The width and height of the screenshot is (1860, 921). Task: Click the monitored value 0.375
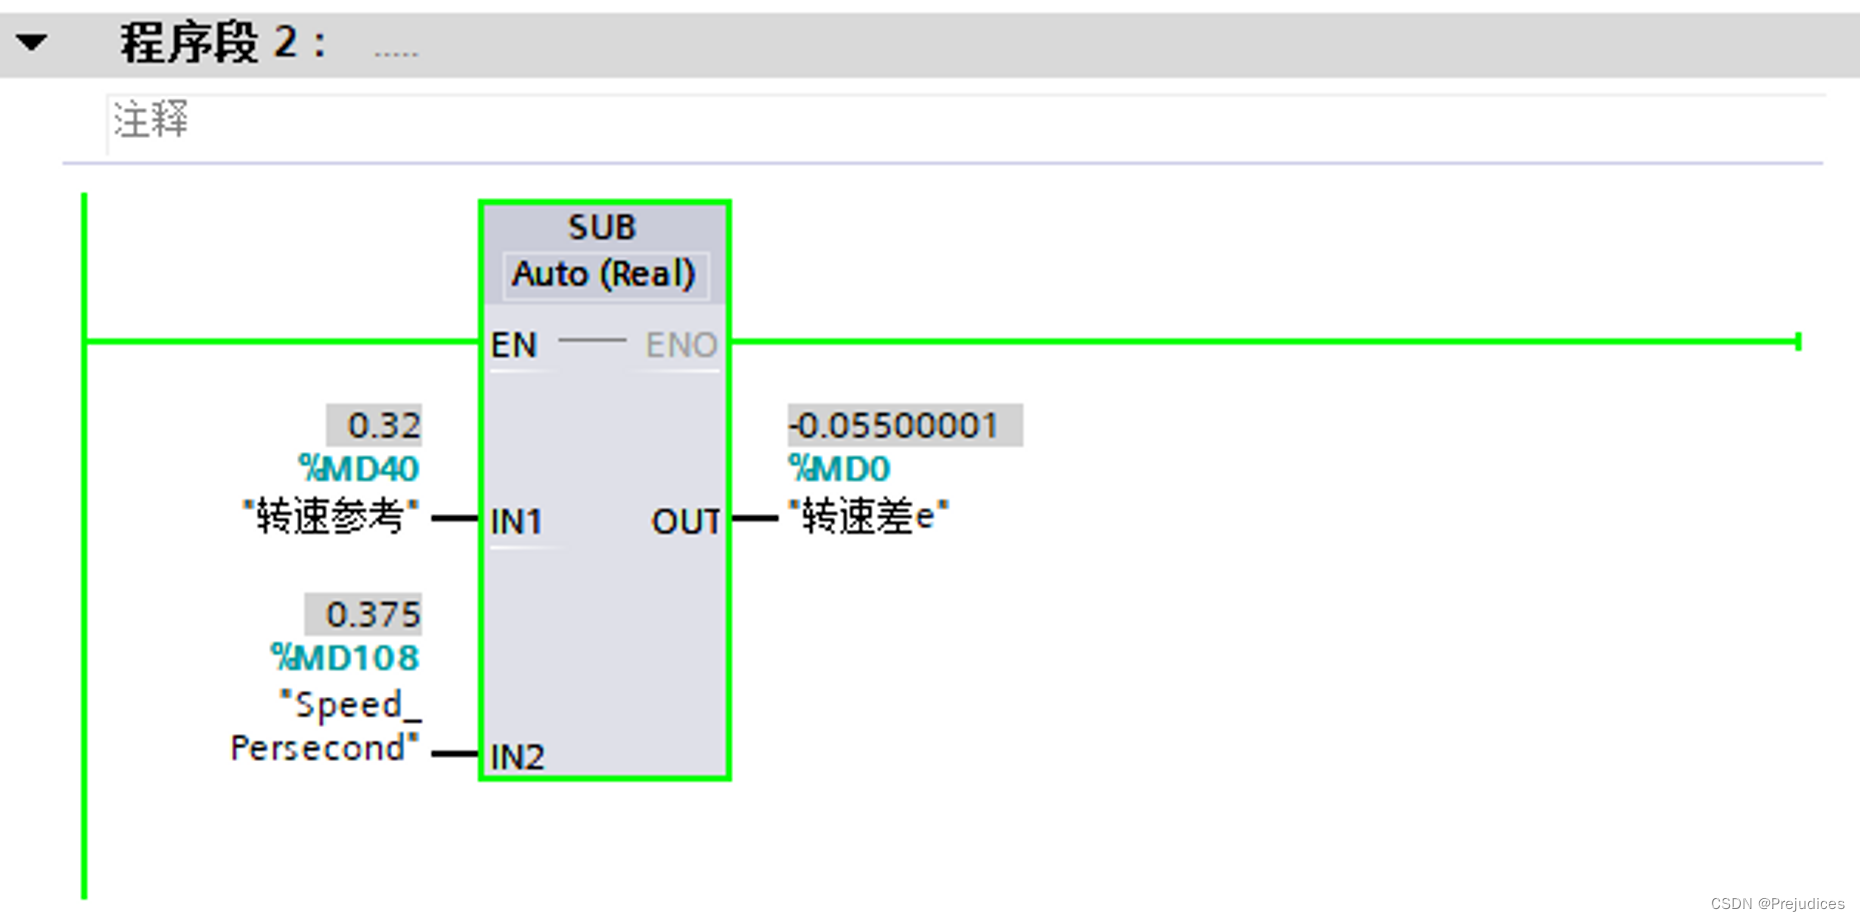[x=363, y=614]
